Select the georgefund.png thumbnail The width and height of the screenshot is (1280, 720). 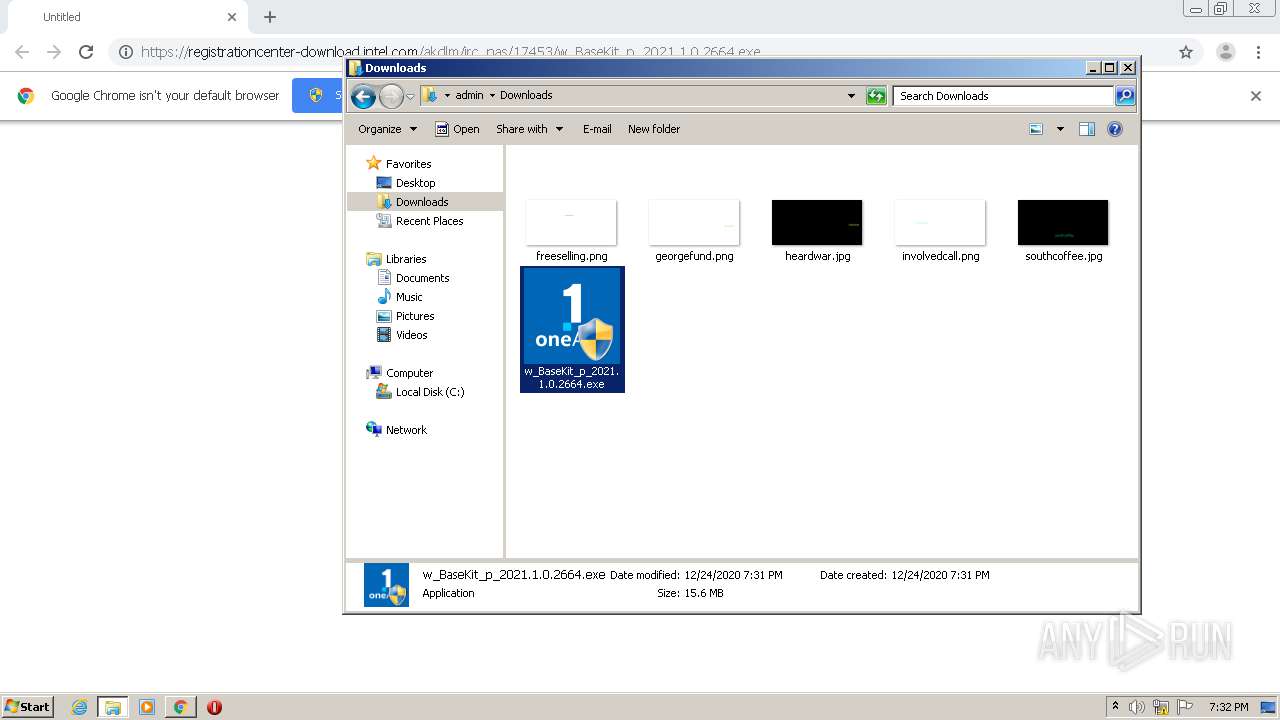pyautogui.click(x=694, y=223)
